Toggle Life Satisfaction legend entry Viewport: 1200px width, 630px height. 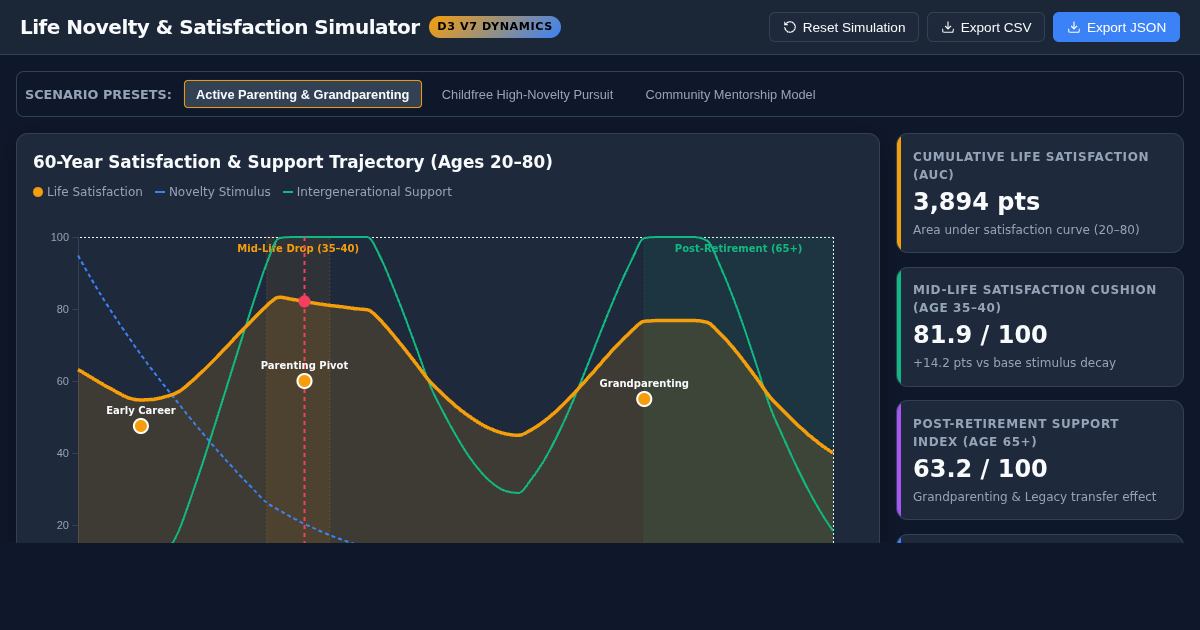click(x=88, y=192)
